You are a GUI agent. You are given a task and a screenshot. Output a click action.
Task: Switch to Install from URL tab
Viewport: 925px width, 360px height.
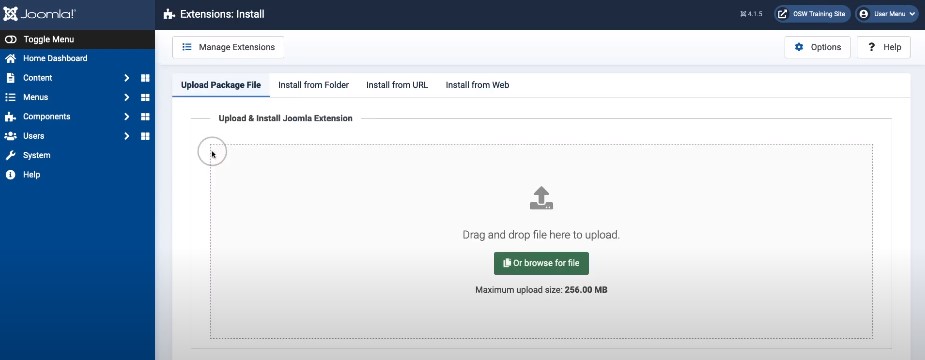(397, 85)
